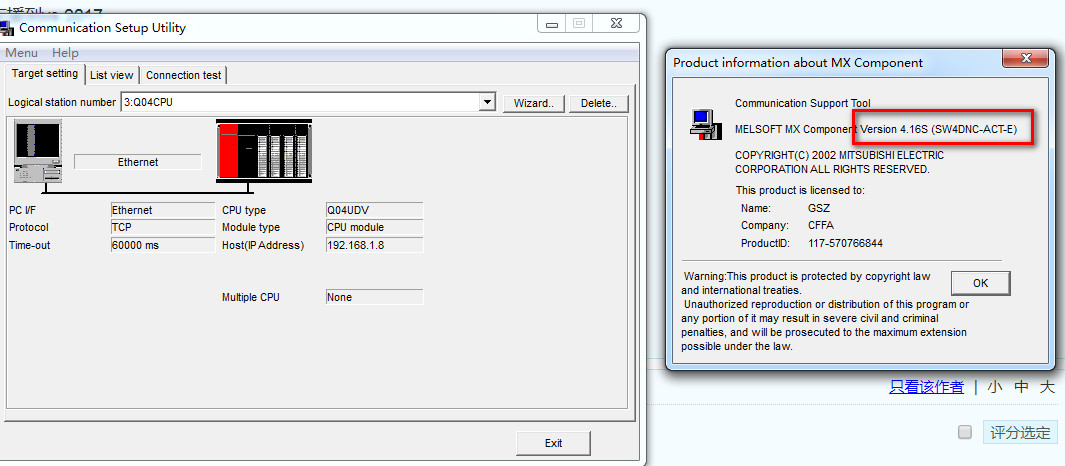Minimize the Communication Setup Utility window
1065x466 pixels.
click(551, 24)
